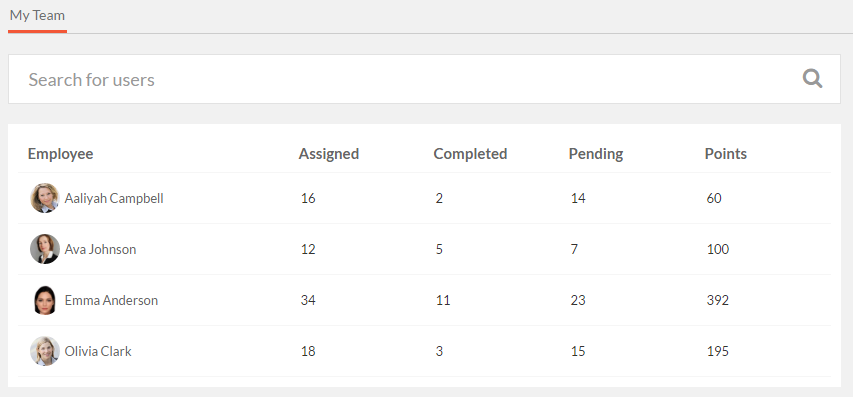This screenshot has height=397, width=853.
Task: Open Aaliyah Campbell's profile avatar
Action: click(x=45, y=198)
